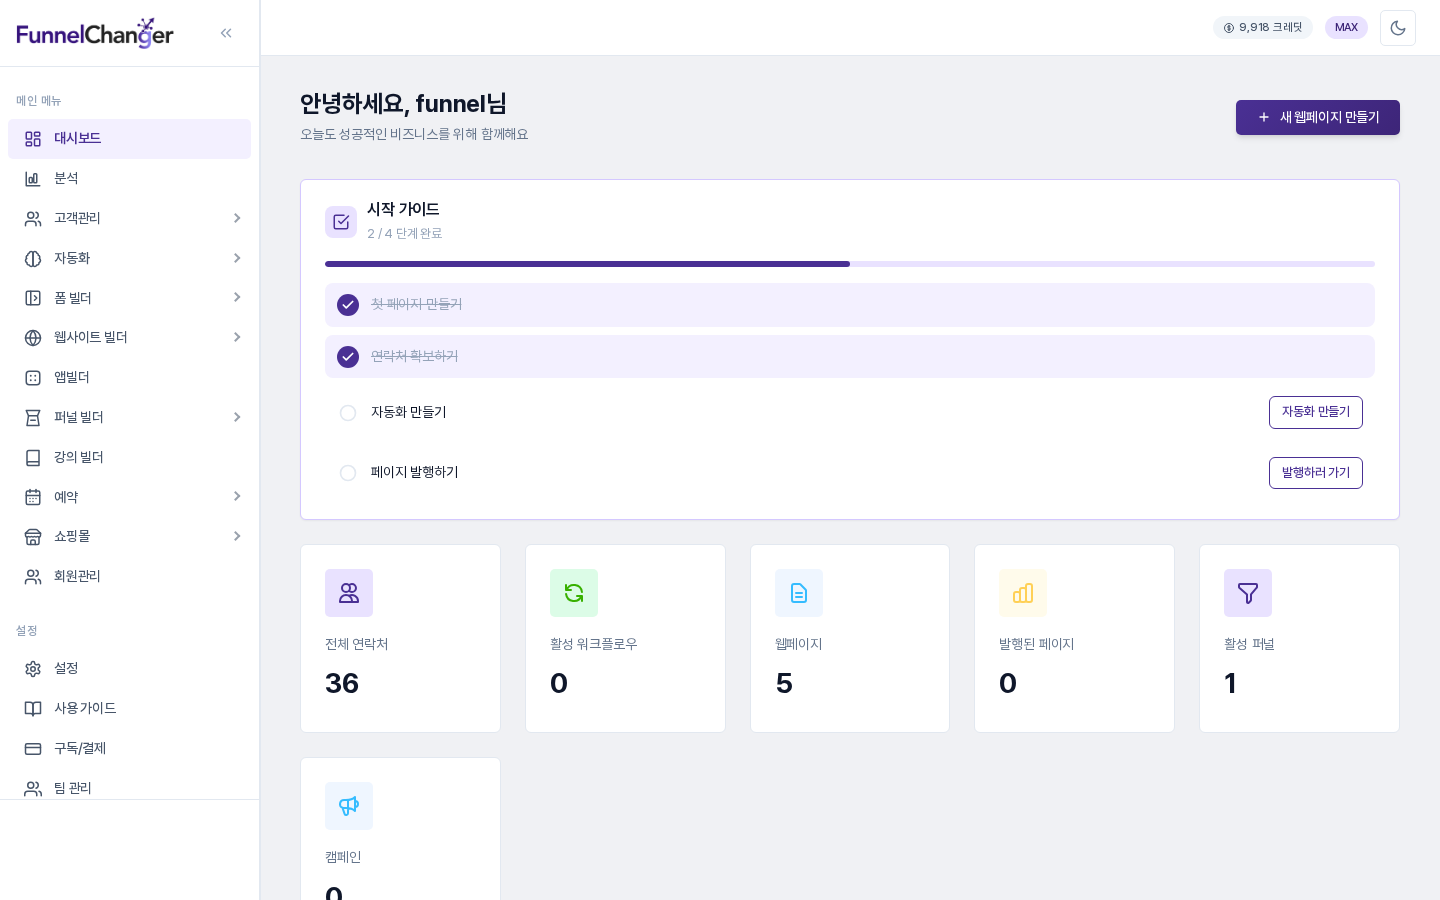Screen dimensions: 1440x900
Task: Open 앱빌더 in the sidebar
Action: [x=129, y=377]
